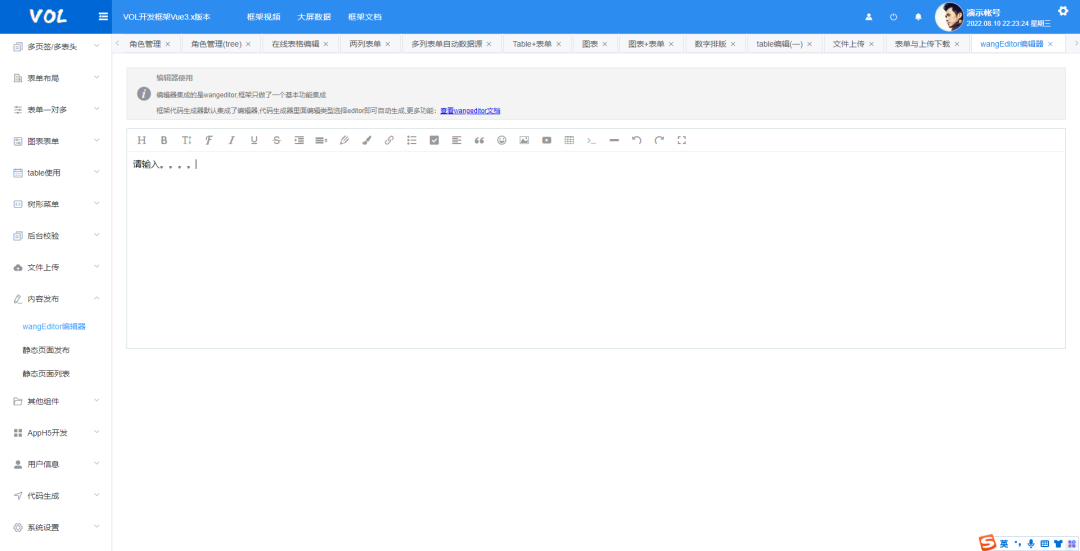Open notifications bell icon
1080x551 pixels.
918,17
